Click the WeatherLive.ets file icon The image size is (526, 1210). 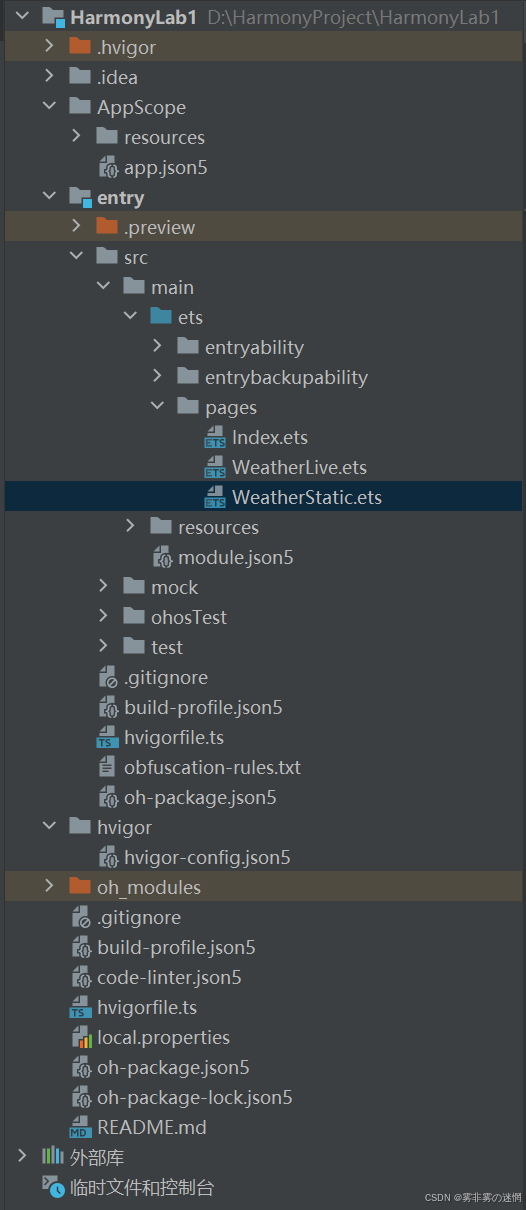click(x=215, y=467)
